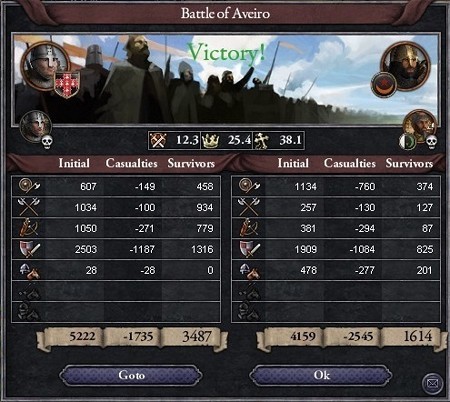Click the Goto button
The image size is (450, 402).
(x=131, y=375)
